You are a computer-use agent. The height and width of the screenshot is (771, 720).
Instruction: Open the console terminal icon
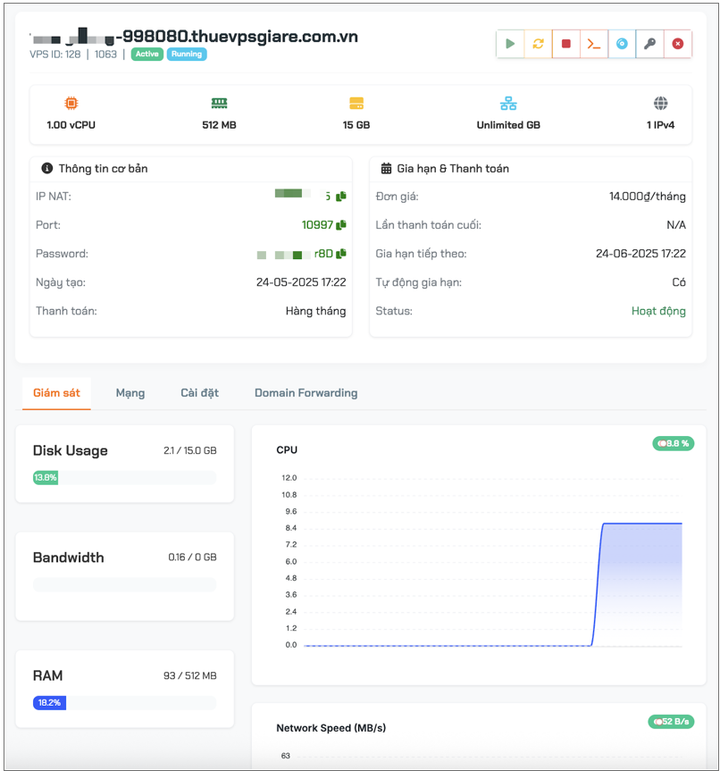click(594, 44)
